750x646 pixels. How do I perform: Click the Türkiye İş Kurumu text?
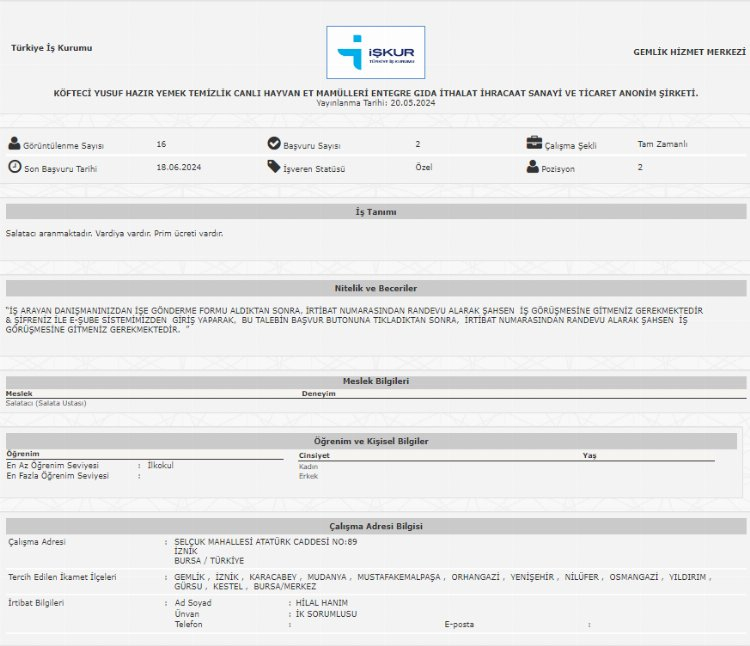point(51,48)
